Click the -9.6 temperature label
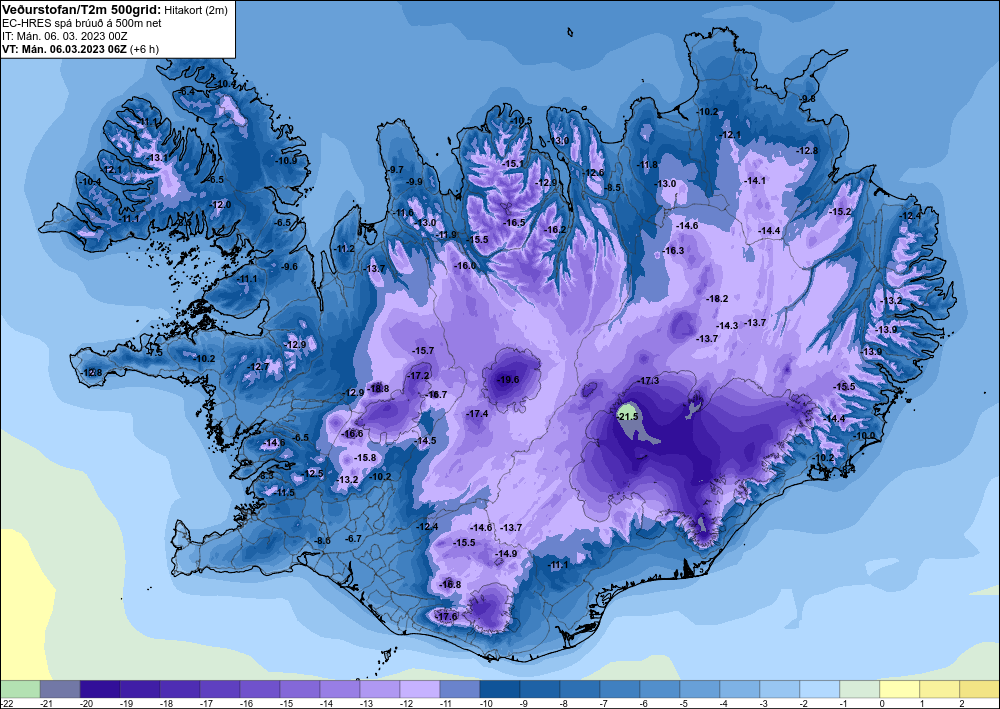 [290, 267]
